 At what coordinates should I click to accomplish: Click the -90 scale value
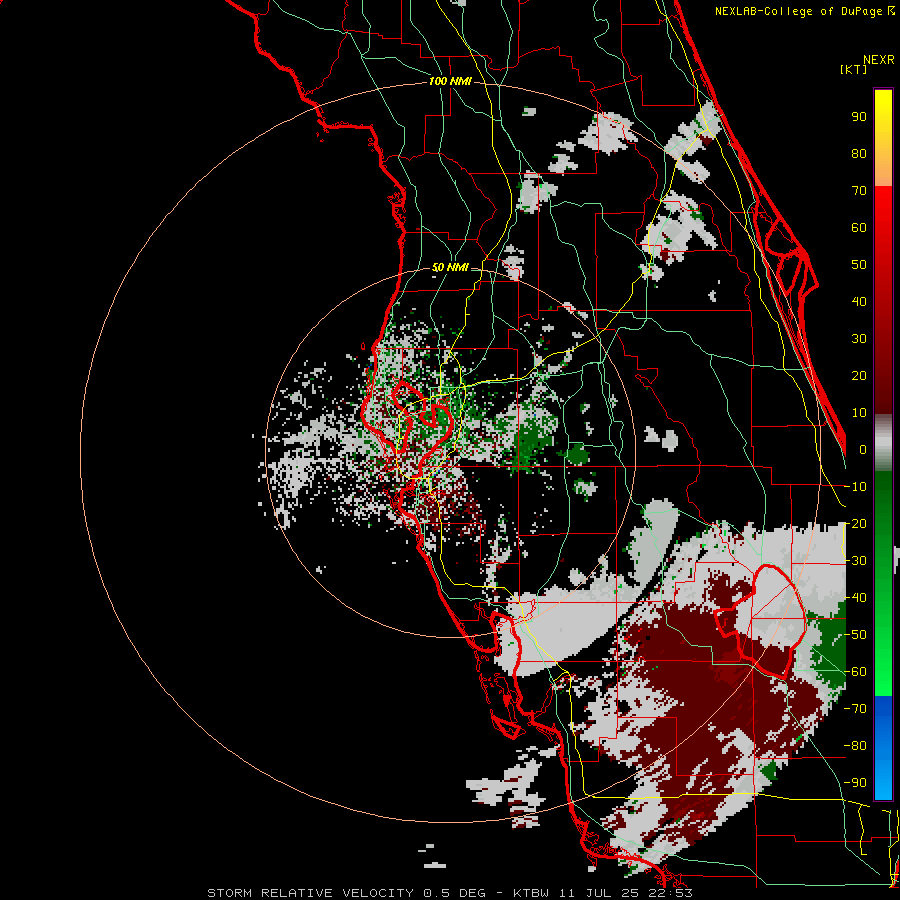click(855, 783)
